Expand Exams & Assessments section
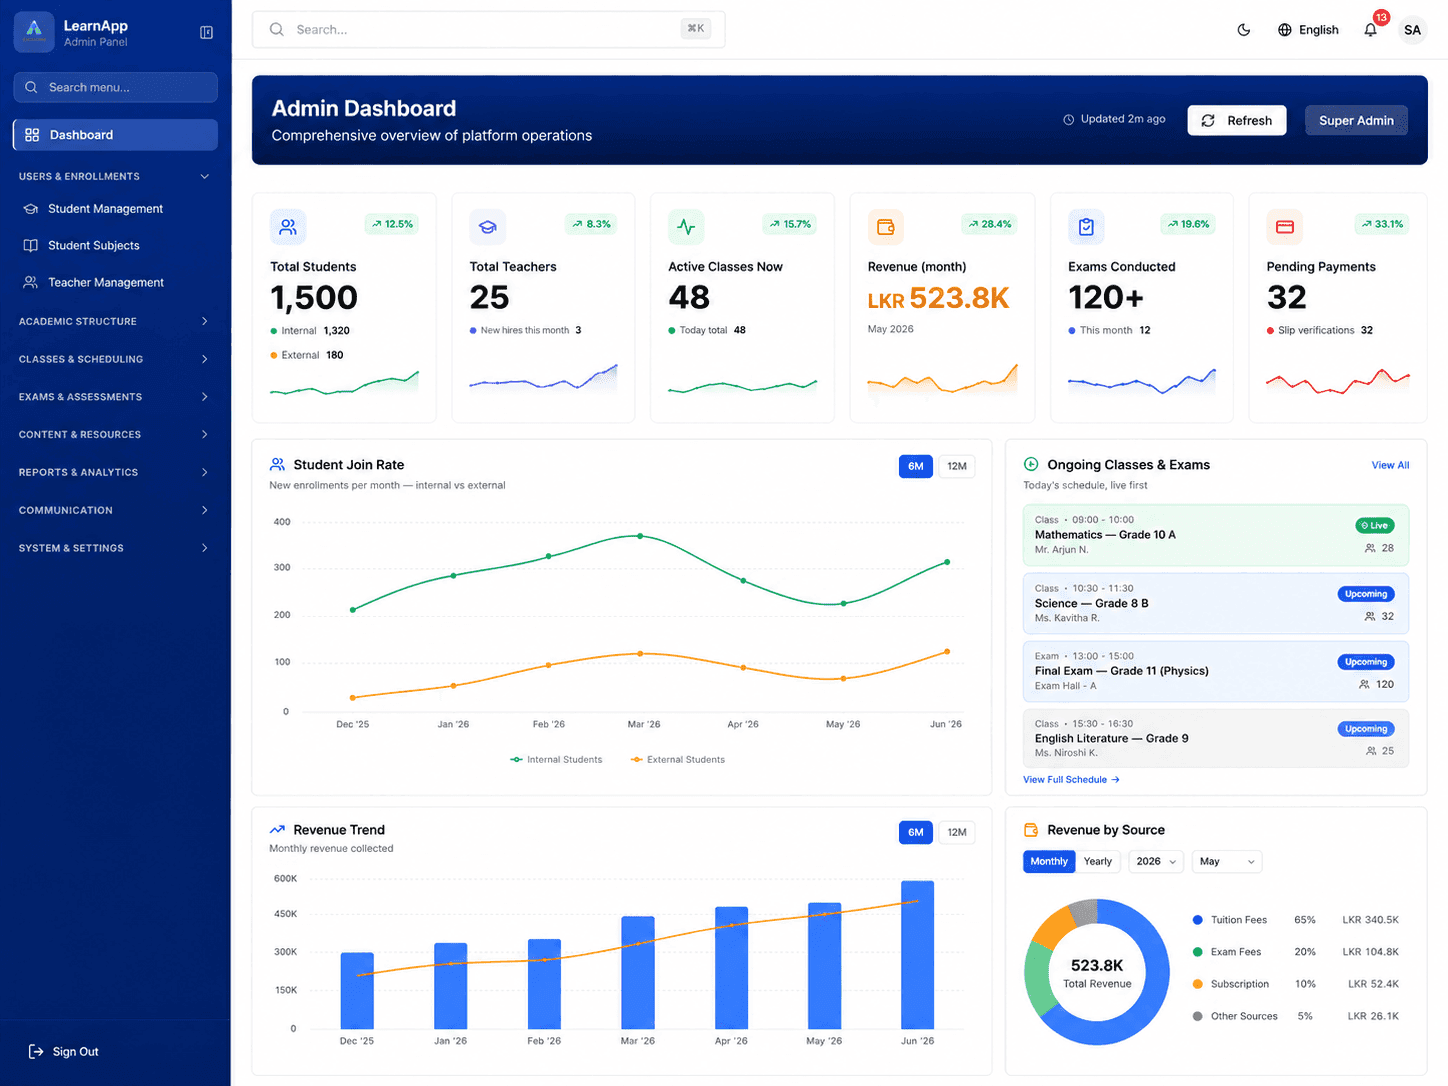1448x1086 pixels. [115, 398]
